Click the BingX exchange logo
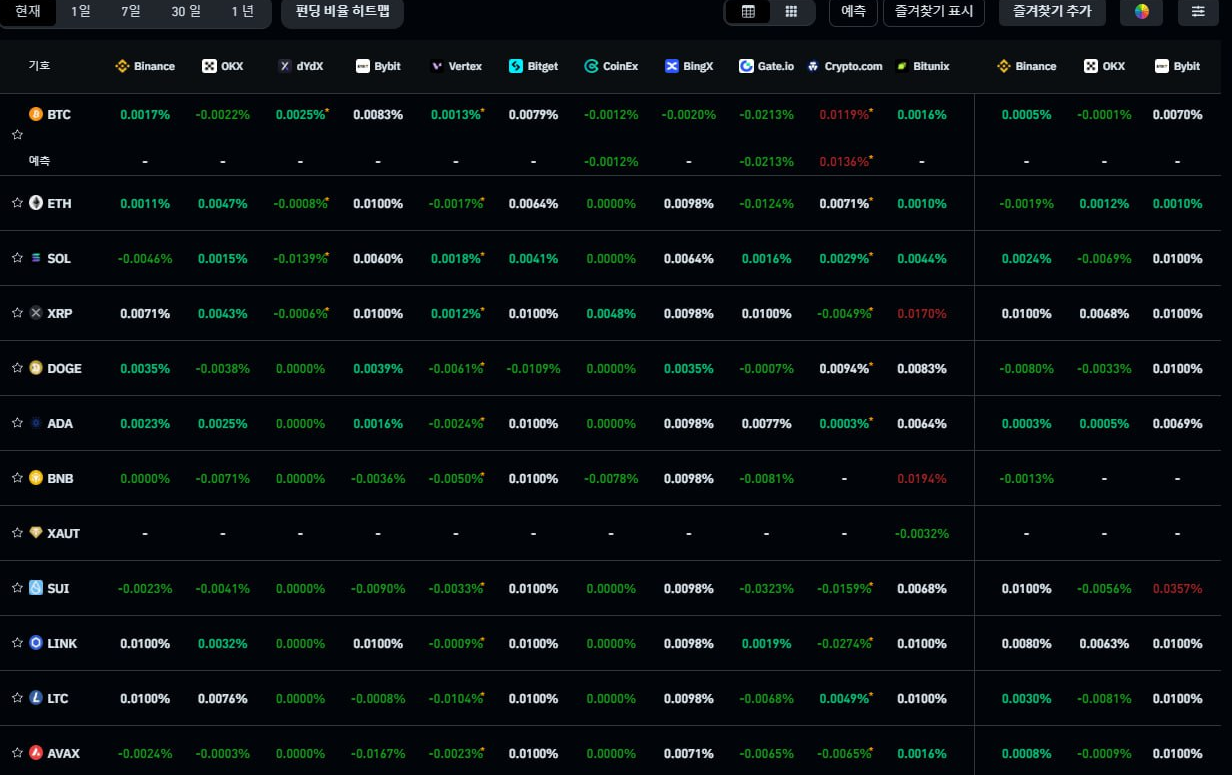The height and width of the screenshot is (775, 1232). (672, 66)
